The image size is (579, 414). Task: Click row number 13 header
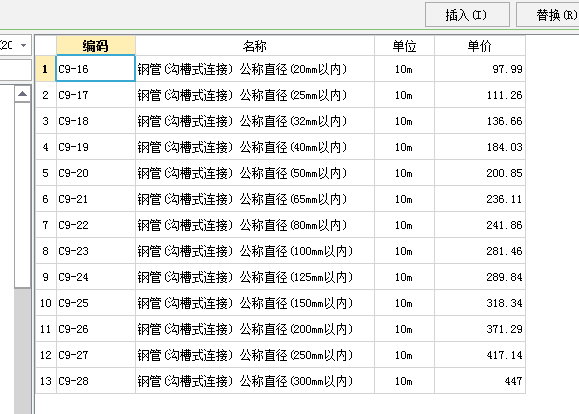[x=45, y=381]
